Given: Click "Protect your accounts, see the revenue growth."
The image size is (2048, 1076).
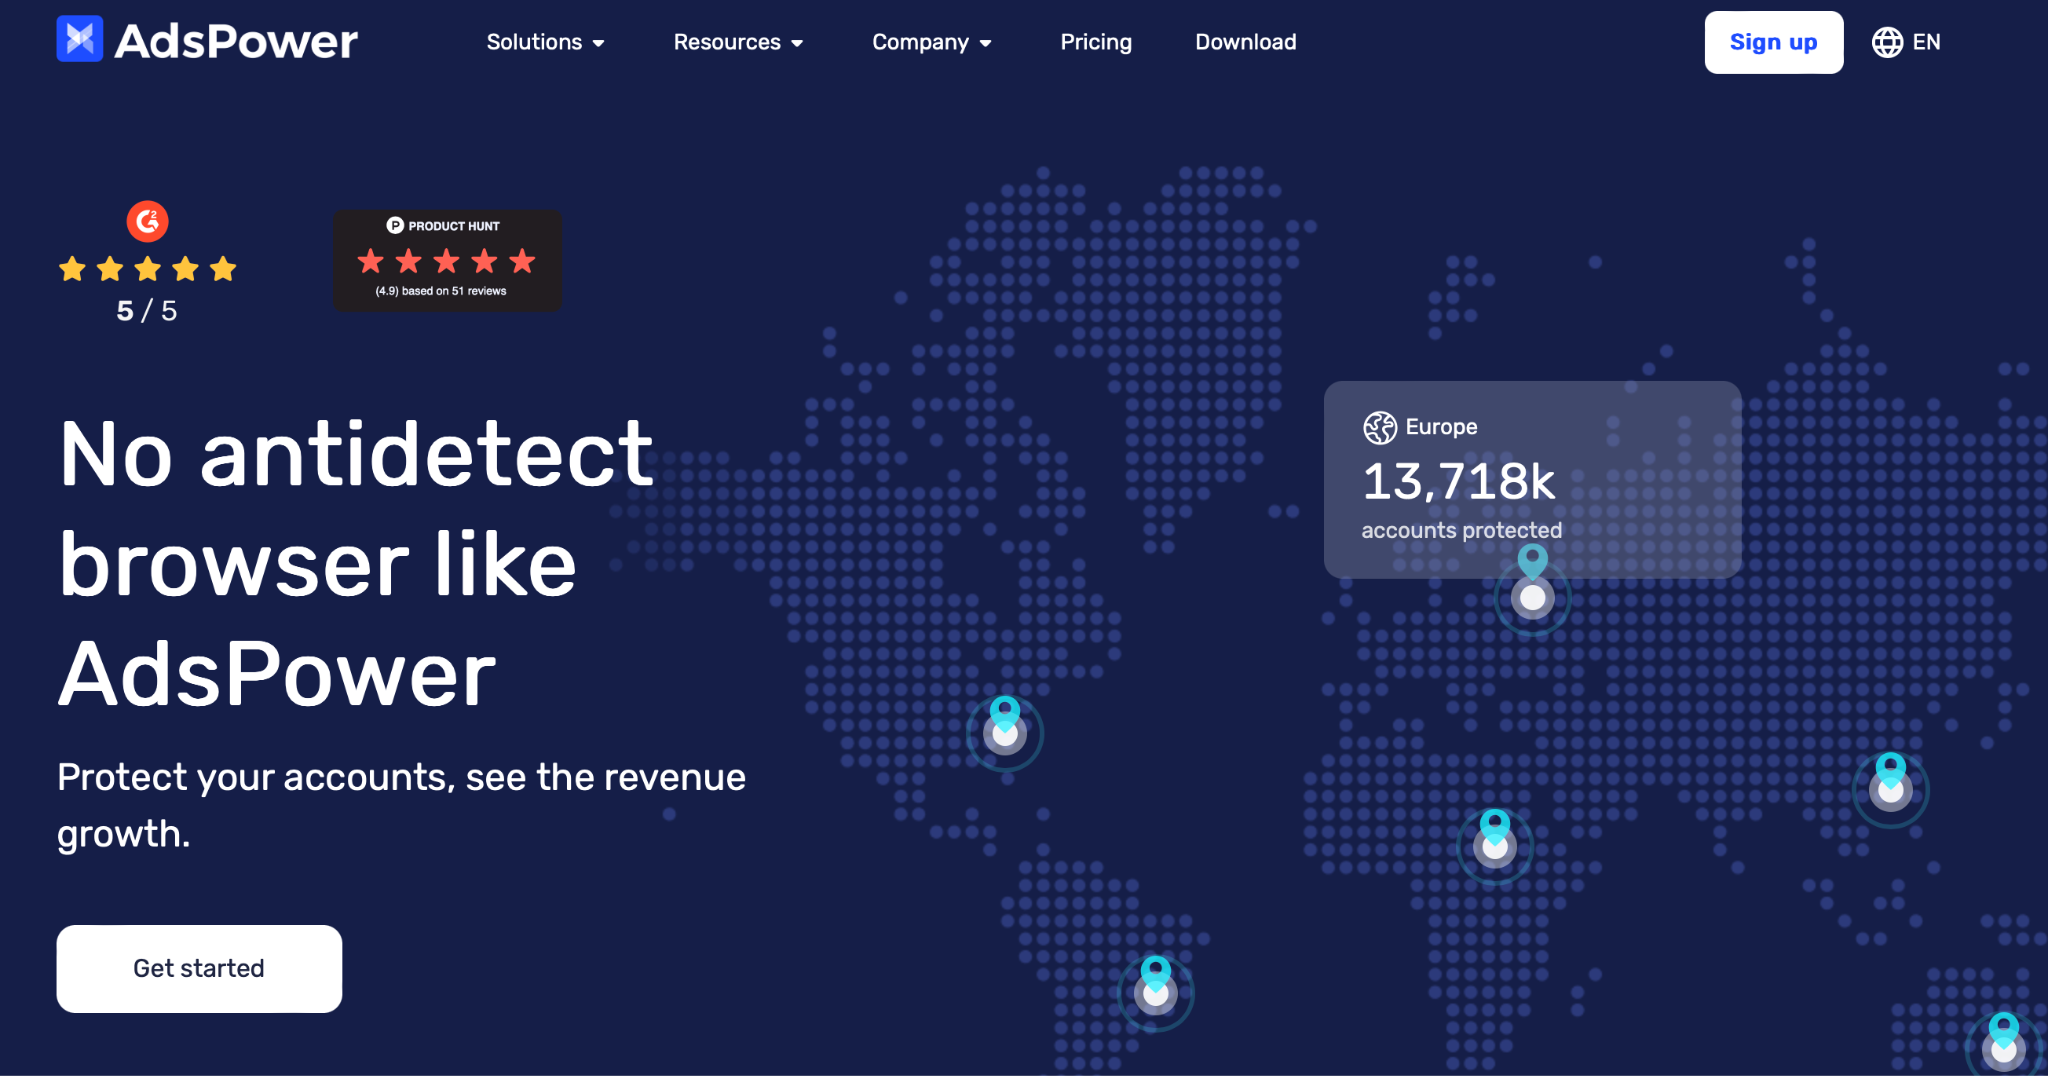Looking at the screenshot, I should pyautogui.click(x=401, y=805).
